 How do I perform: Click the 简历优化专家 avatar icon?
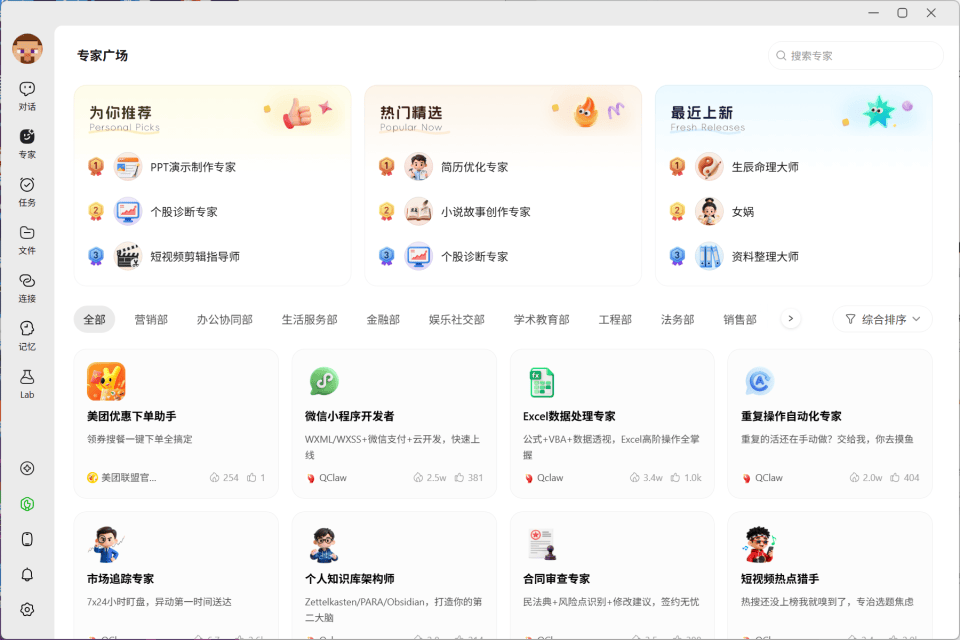tap(419, 167)
